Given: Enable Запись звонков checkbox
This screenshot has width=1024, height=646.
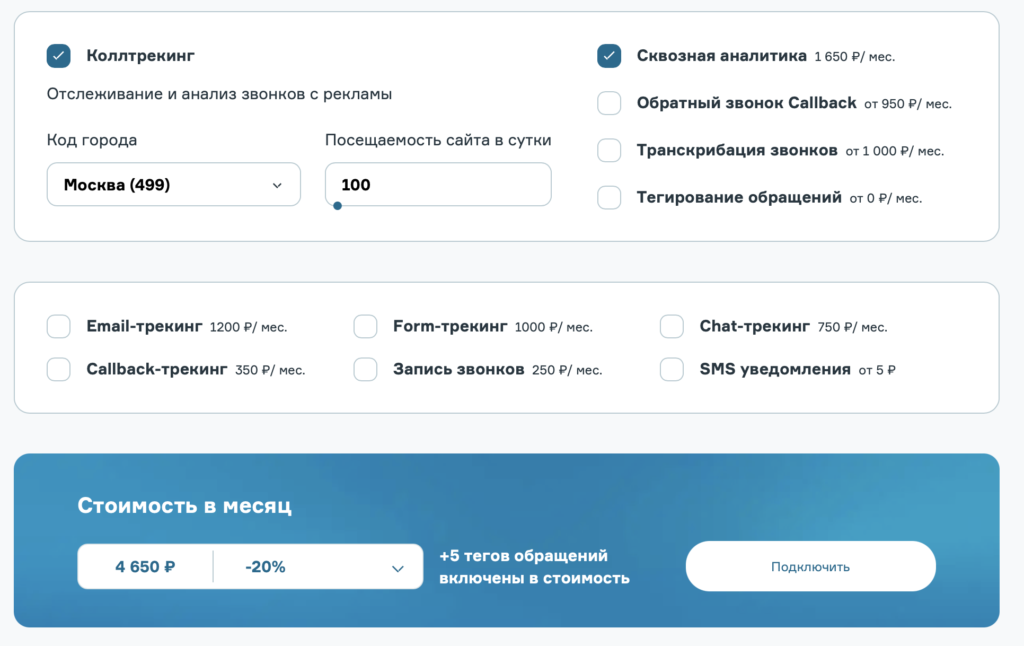Looking at the screenshot, I should [x=365, y=369].
